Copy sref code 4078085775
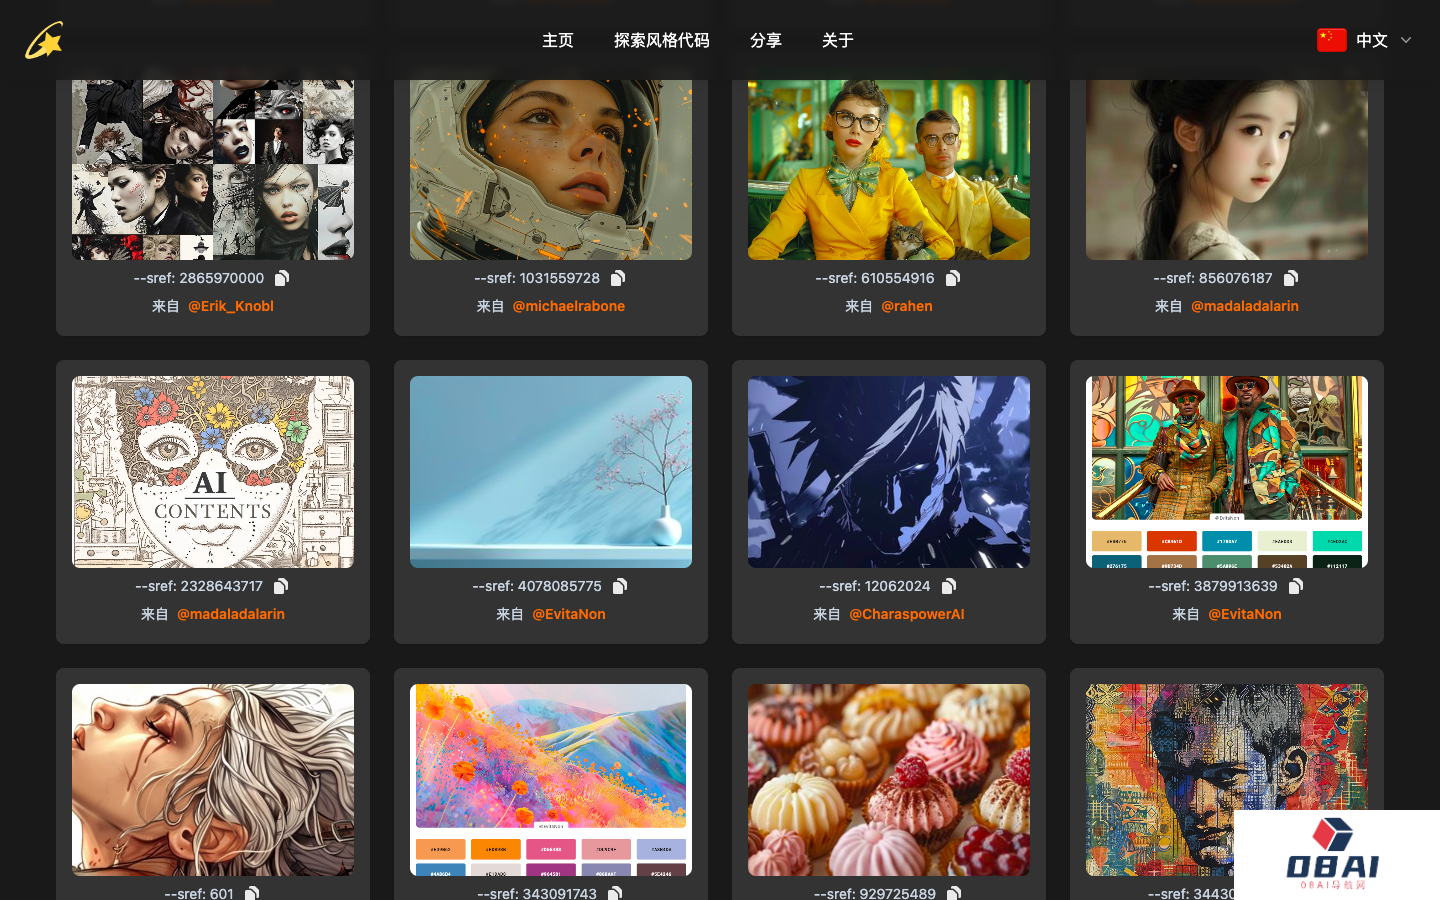The image size is (1440, 900). 620,586
